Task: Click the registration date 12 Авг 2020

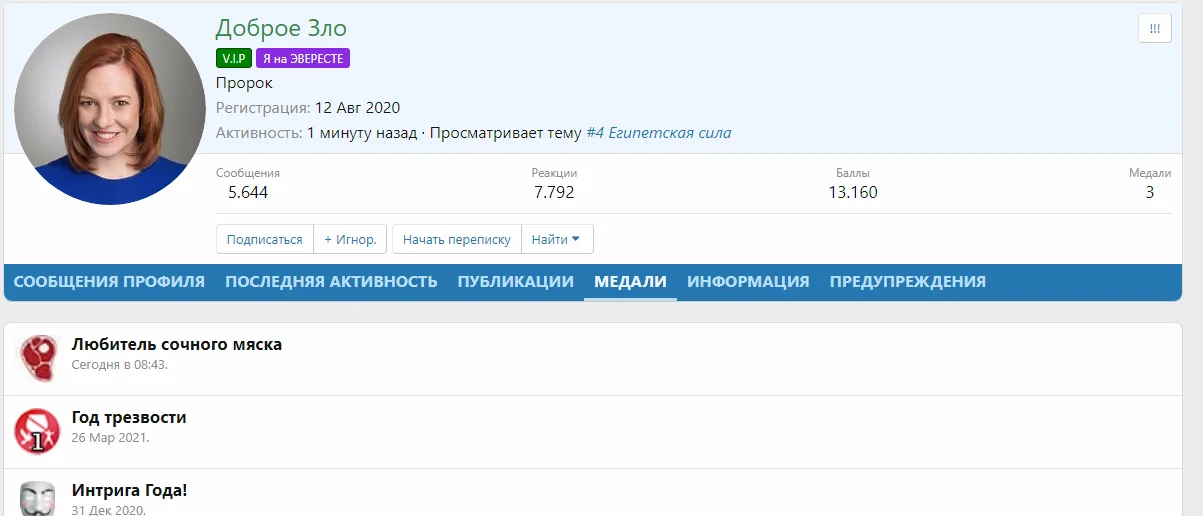Action: 357,108
